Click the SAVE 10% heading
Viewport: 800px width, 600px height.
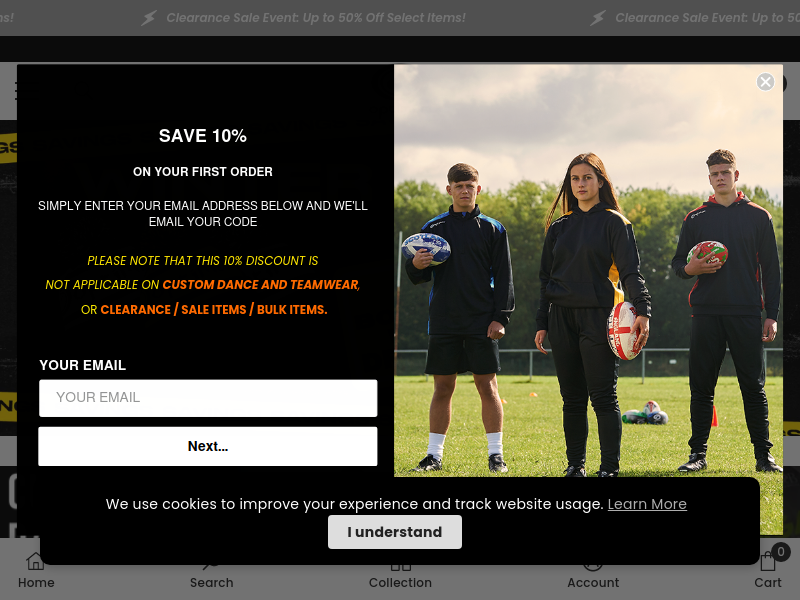point(203,136)
